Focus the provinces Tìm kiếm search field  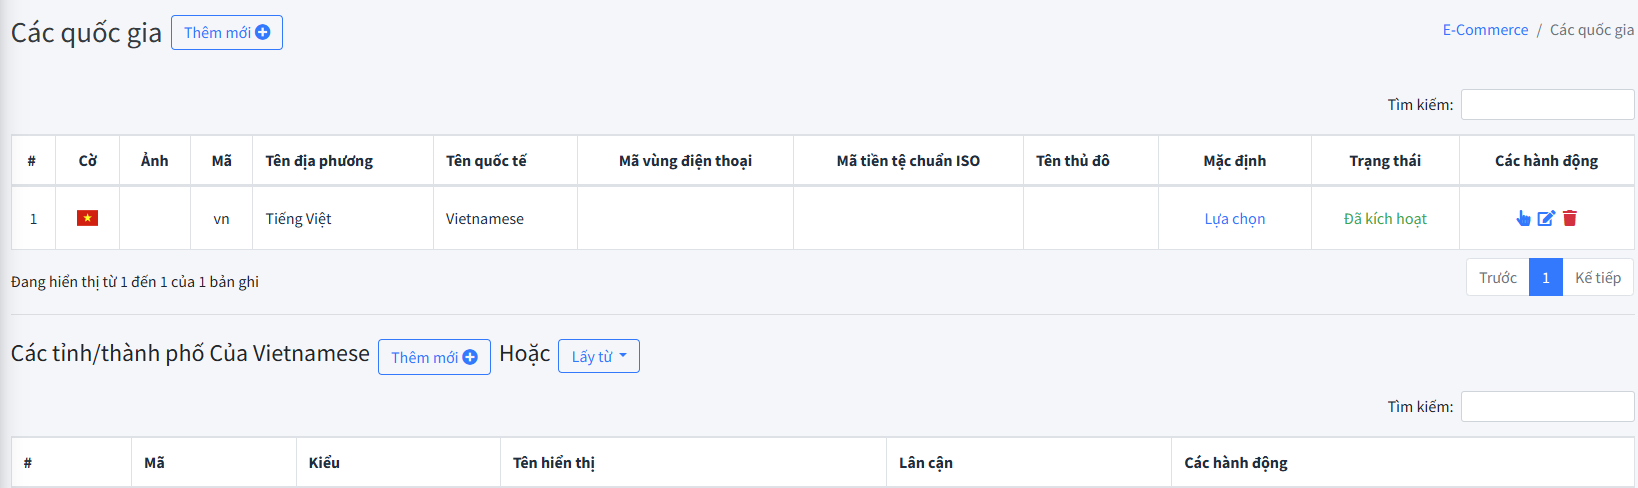[1547, 406]
